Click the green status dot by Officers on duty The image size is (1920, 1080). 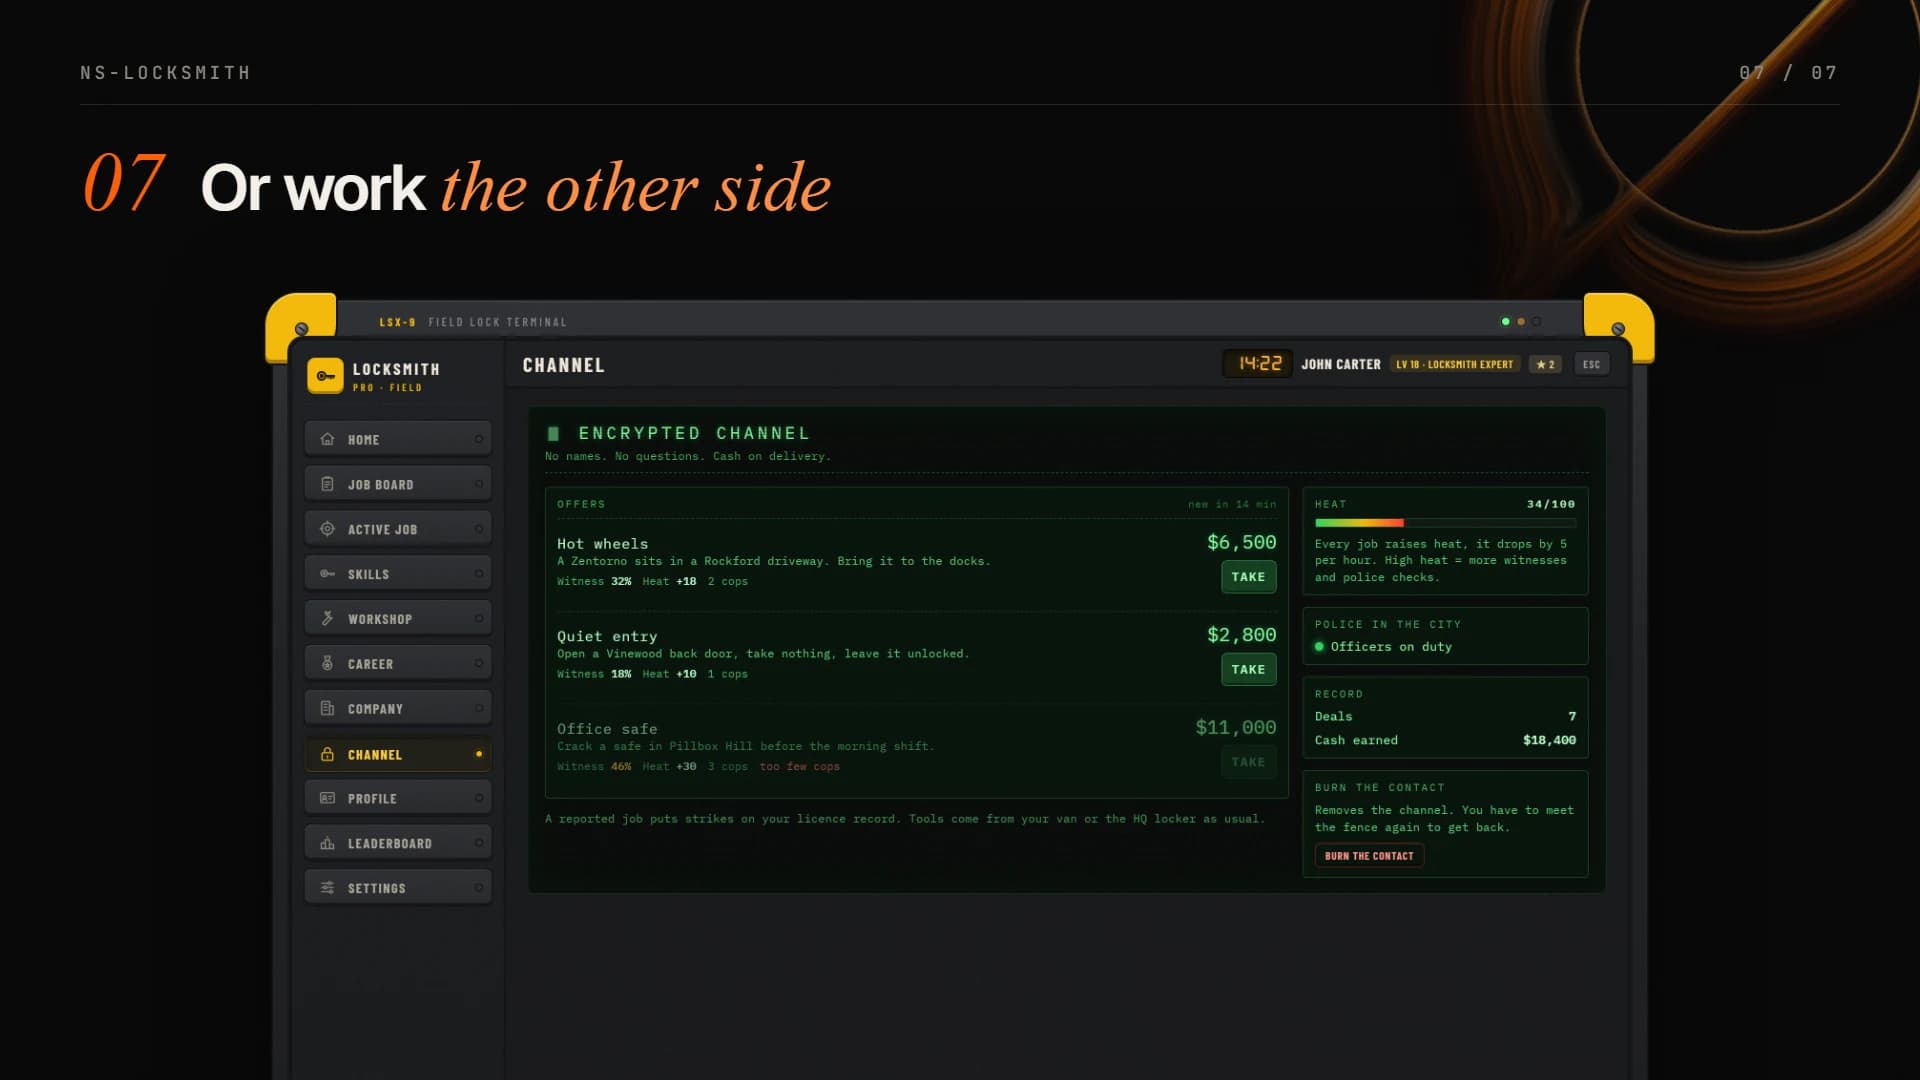pyautogui.click(x=1319, y=647)
